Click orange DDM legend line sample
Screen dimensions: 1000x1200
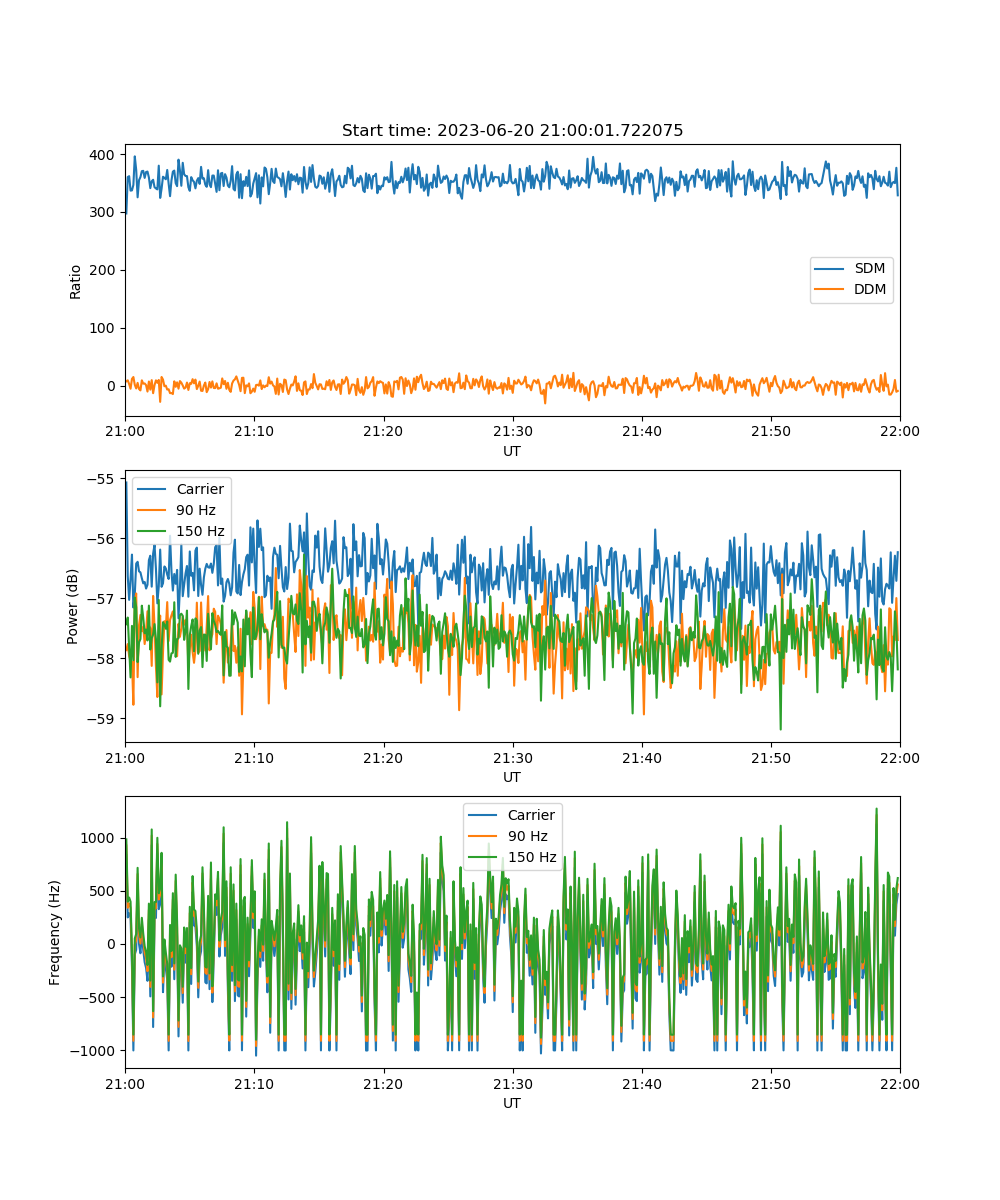click(x=831, y=291)
